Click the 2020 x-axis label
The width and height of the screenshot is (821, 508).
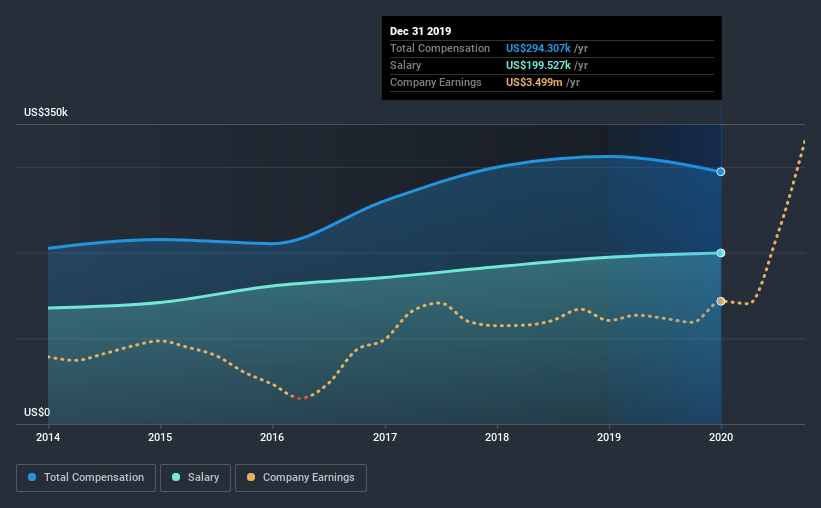coord(721,437)
